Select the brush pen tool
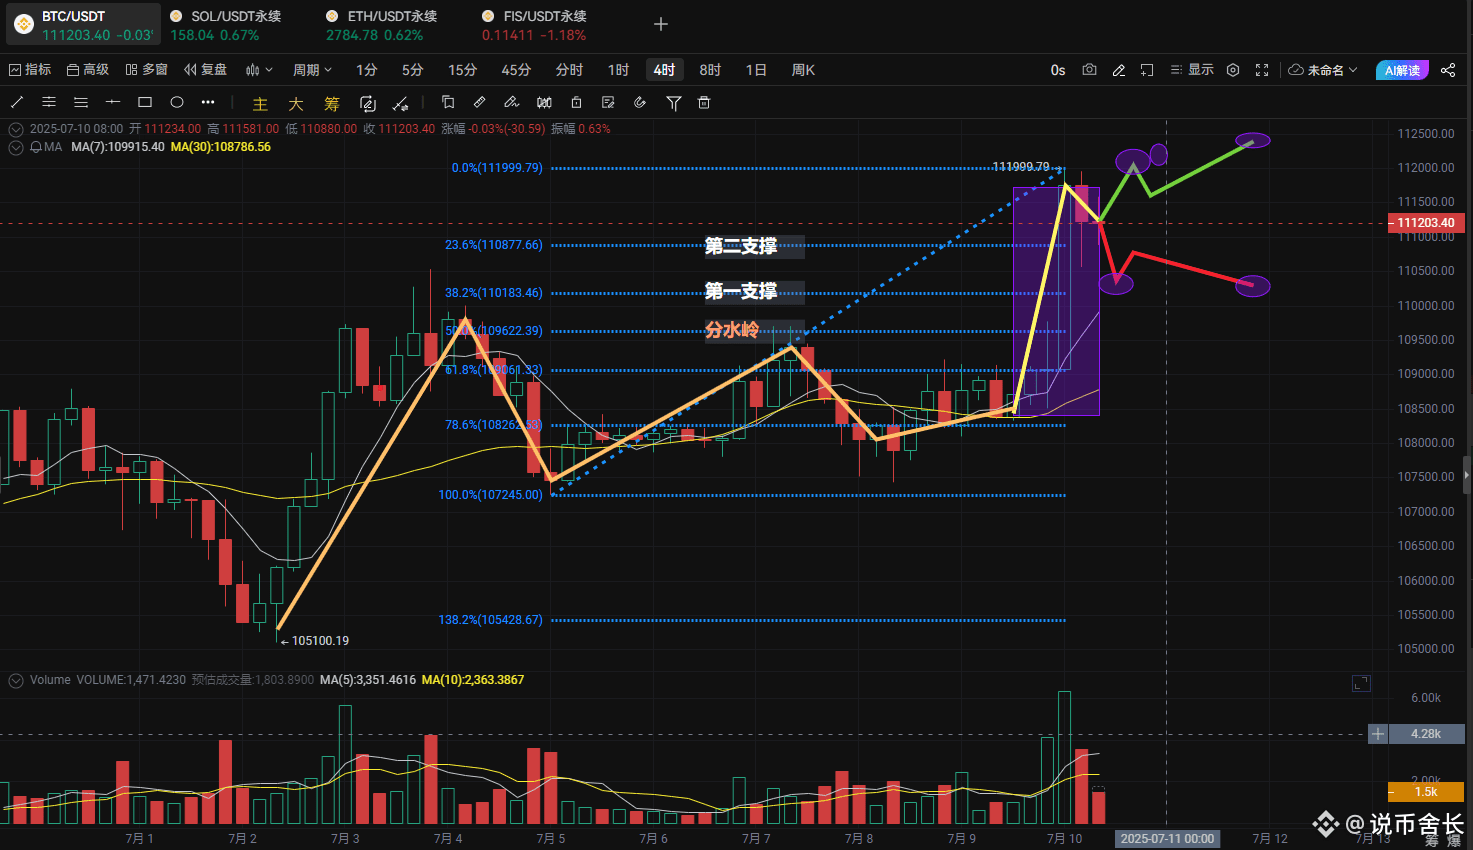1473x850 pixels. (x=512, y=102)
